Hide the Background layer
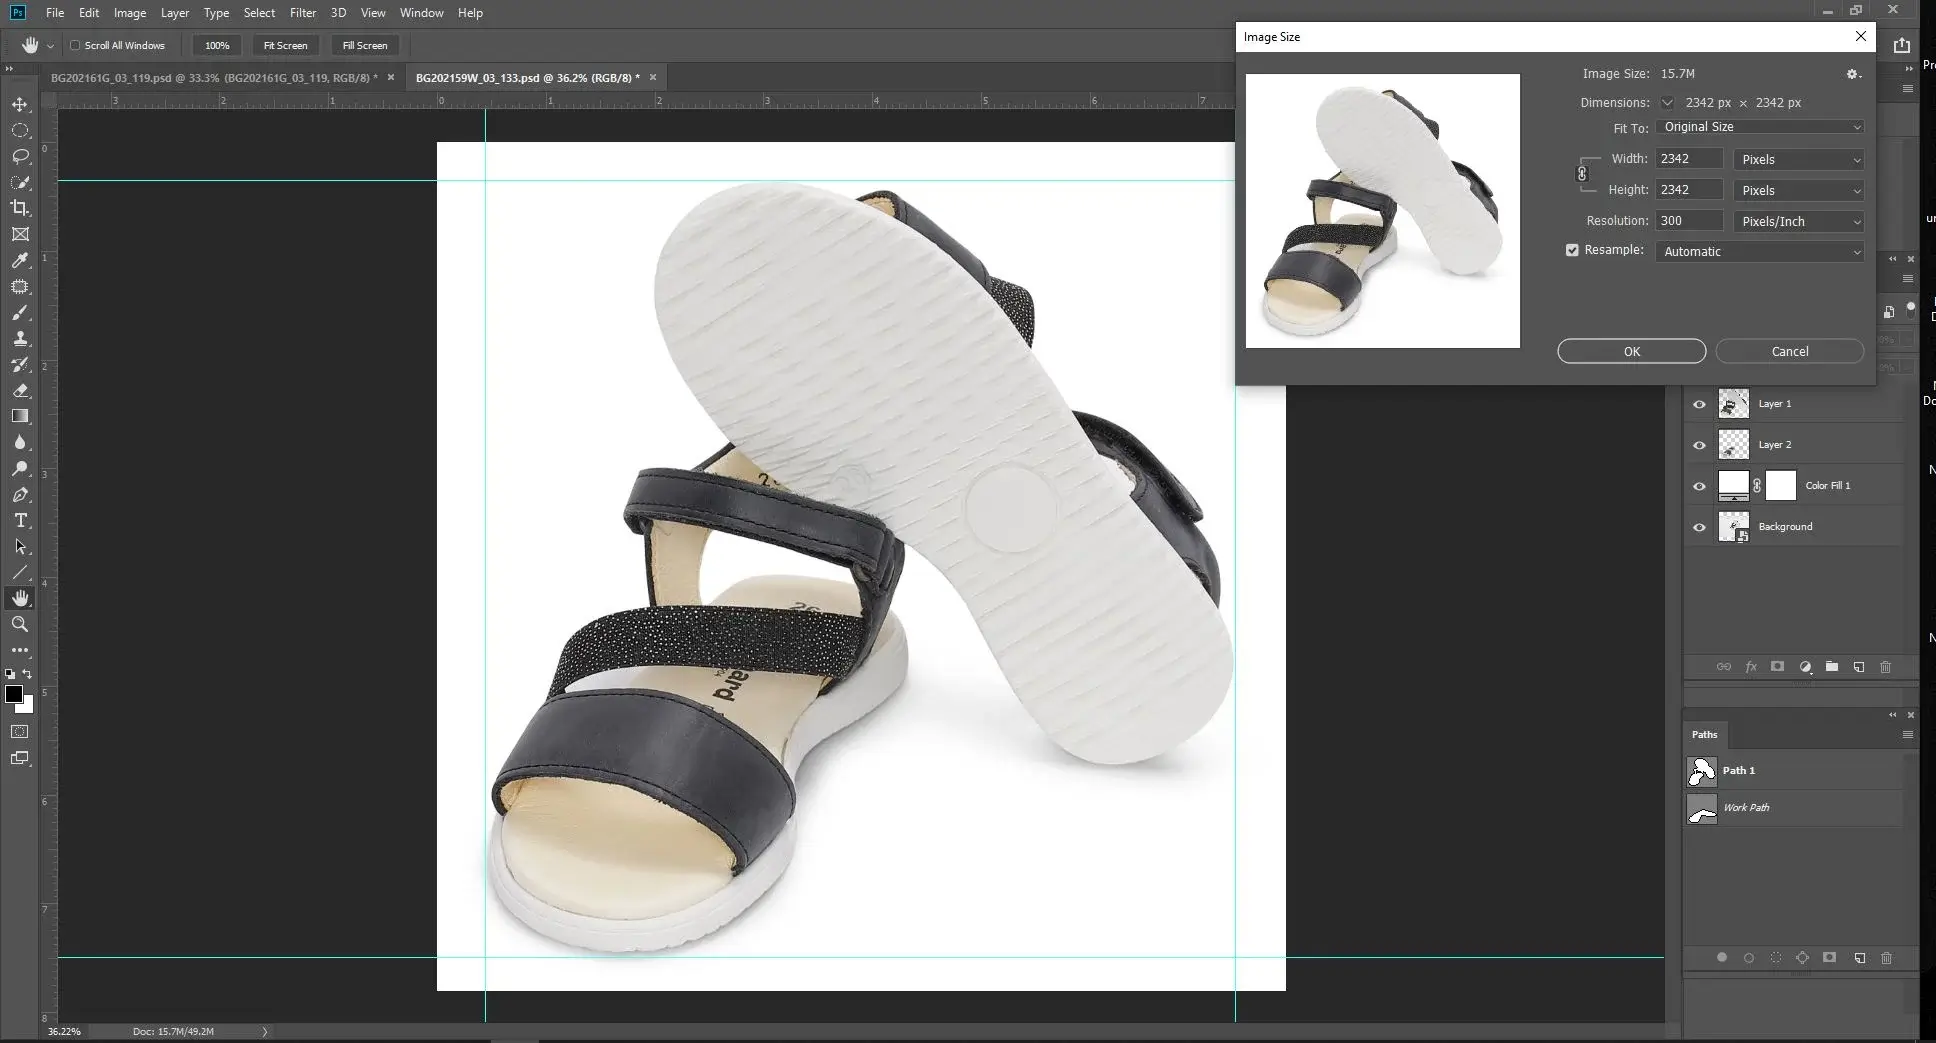Image resolution: width=1936 pixels, height=1043 pixels. (x=1700, y=527)
